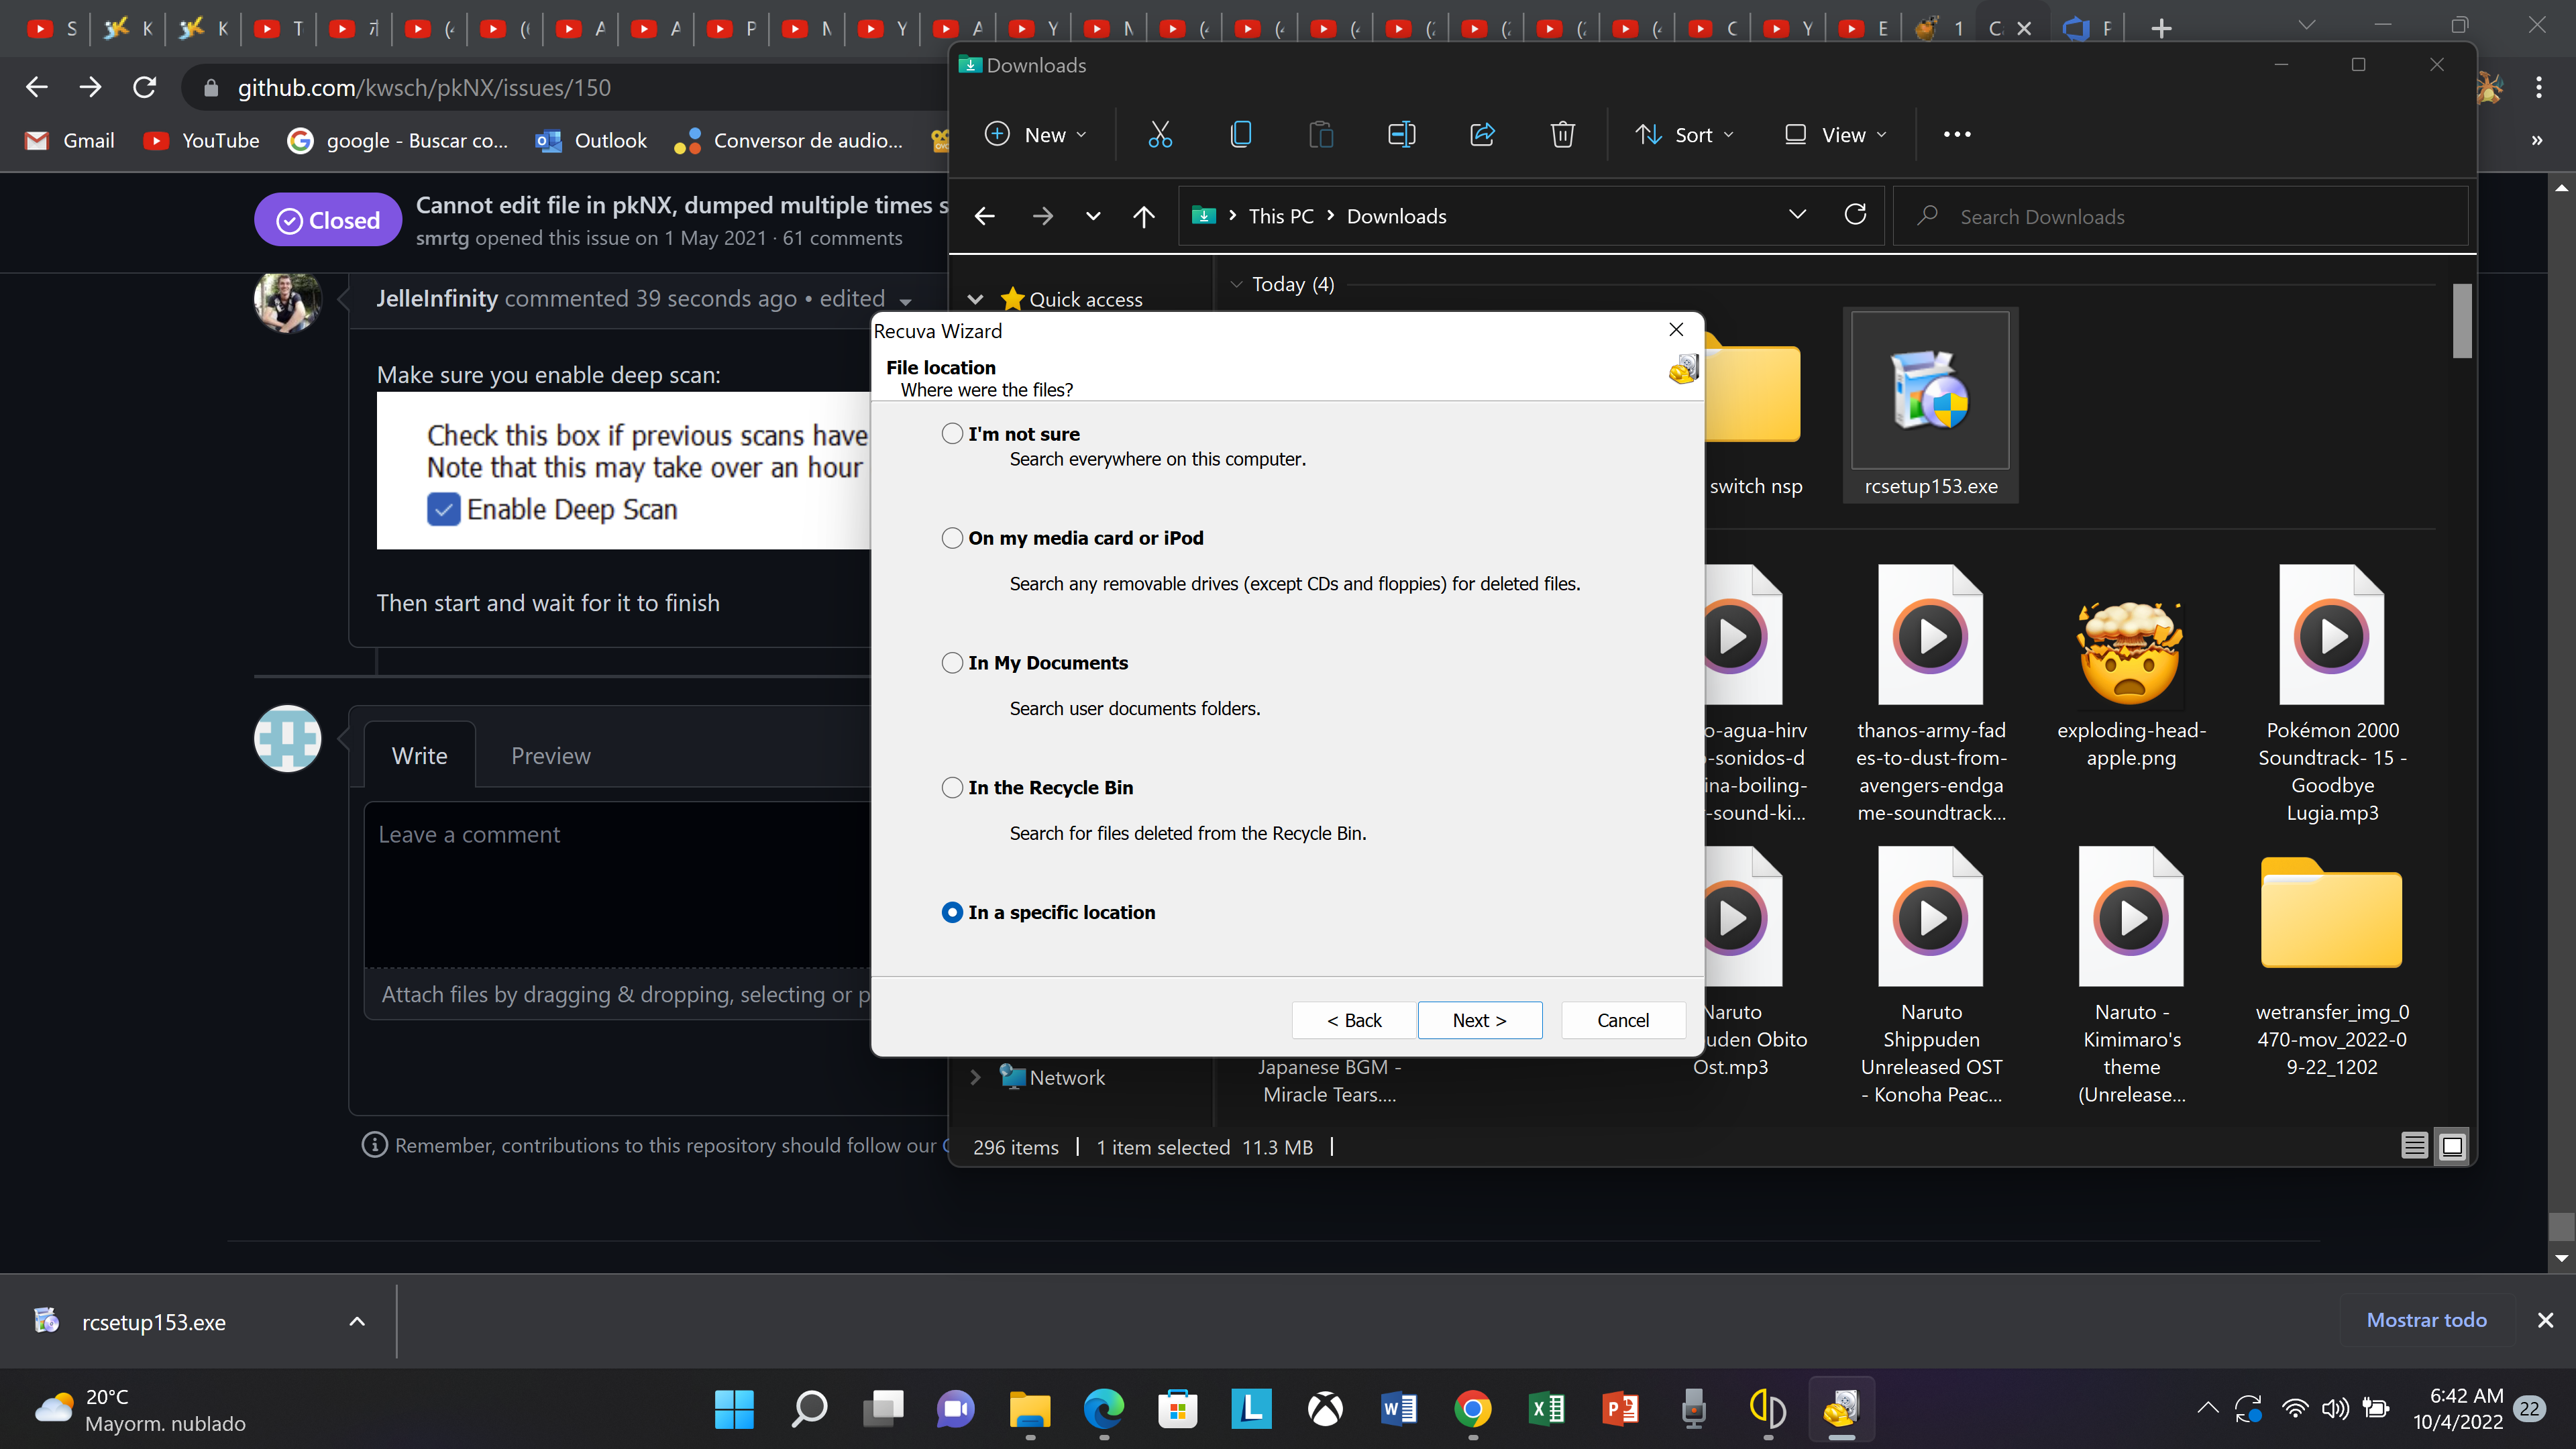The width and height of the screenshot is (2576, 1449).
Task: Click Next in the Recuva Wizard
Action: tap(1479, 1020)
